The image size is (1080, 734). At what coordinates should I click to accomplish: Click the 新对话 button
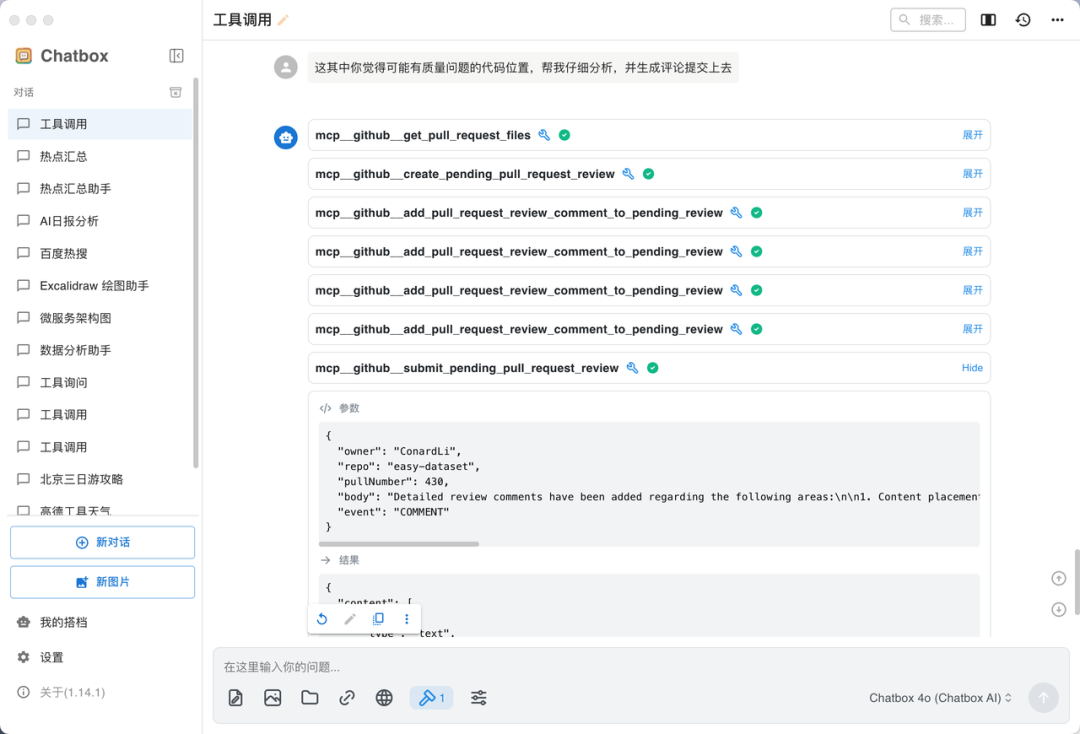coord(102,542)
